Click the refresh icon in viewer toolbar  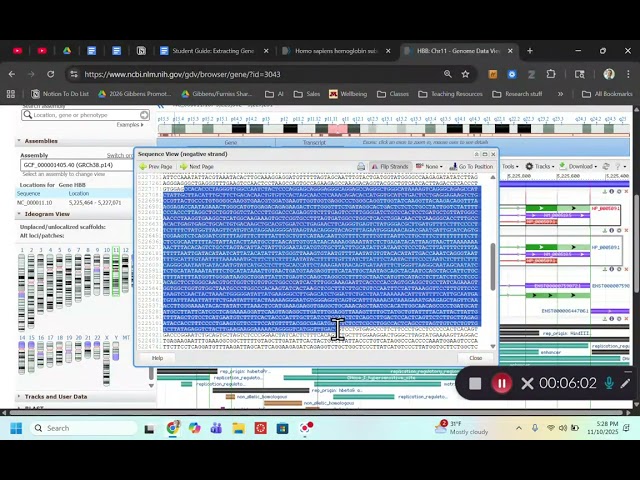(606, 166)
